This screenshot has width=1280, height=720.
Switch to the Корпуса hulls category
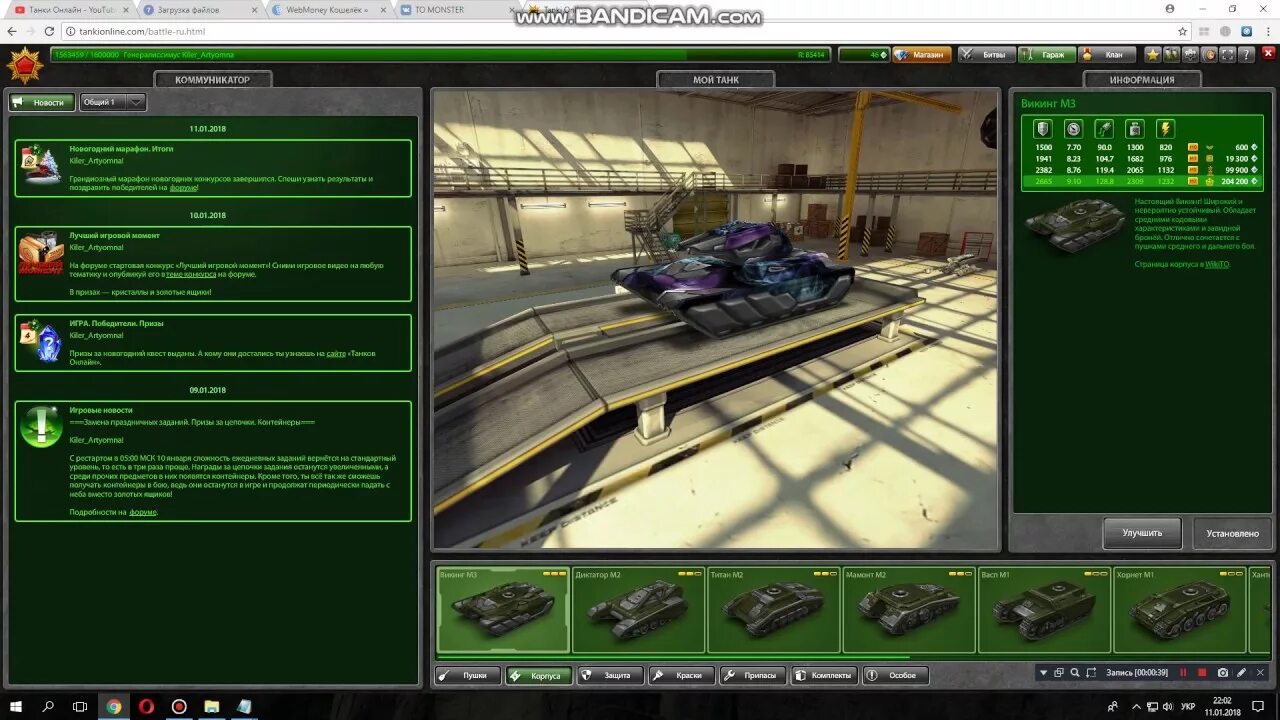(539, 676)
